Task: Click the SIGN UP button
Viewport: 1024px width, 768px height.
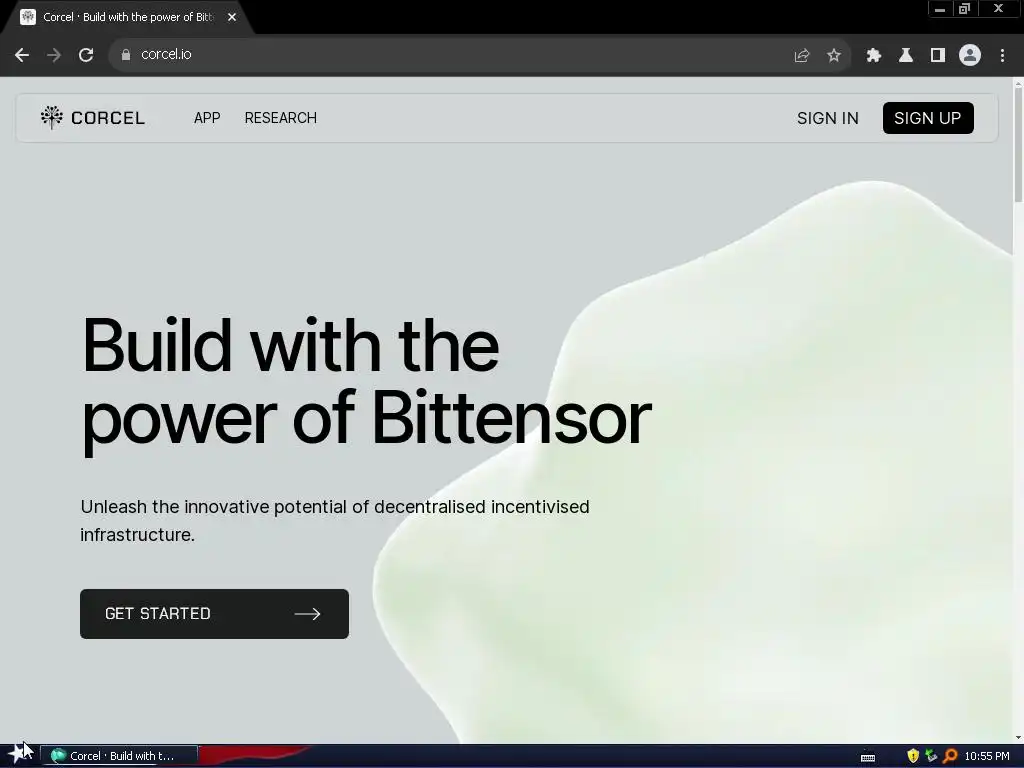Action: pyautogui.click(x=928, y=118)
